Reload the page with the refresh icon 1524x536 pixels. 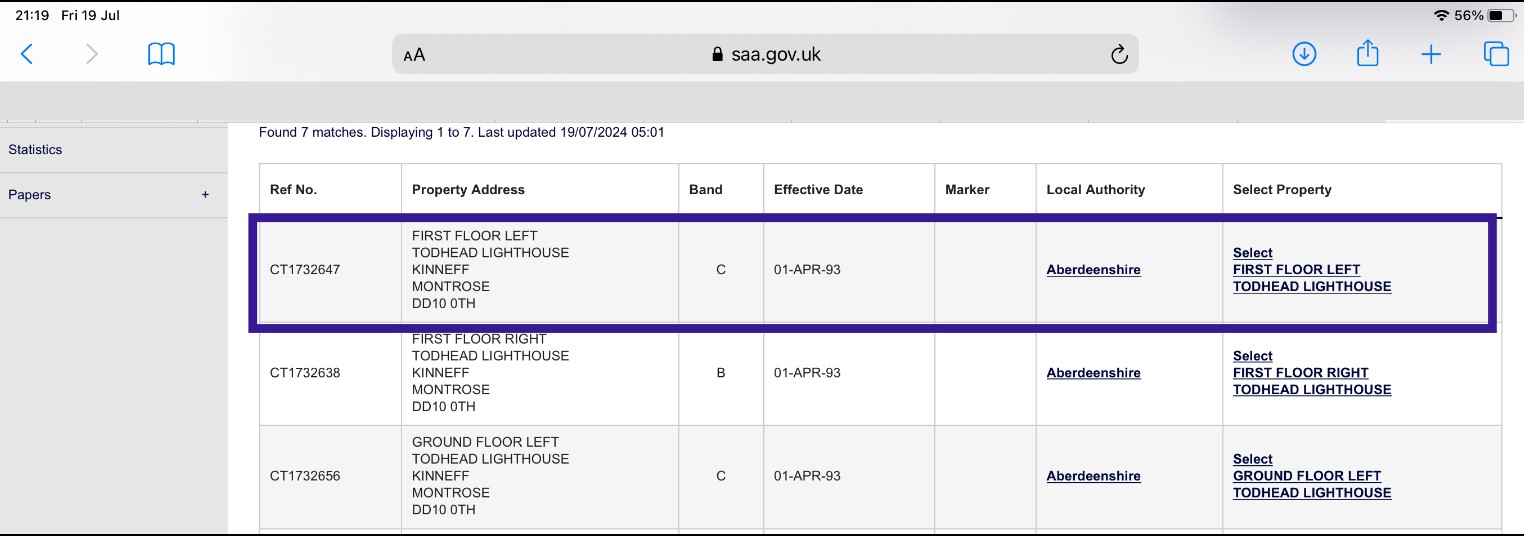[1119, 54]
